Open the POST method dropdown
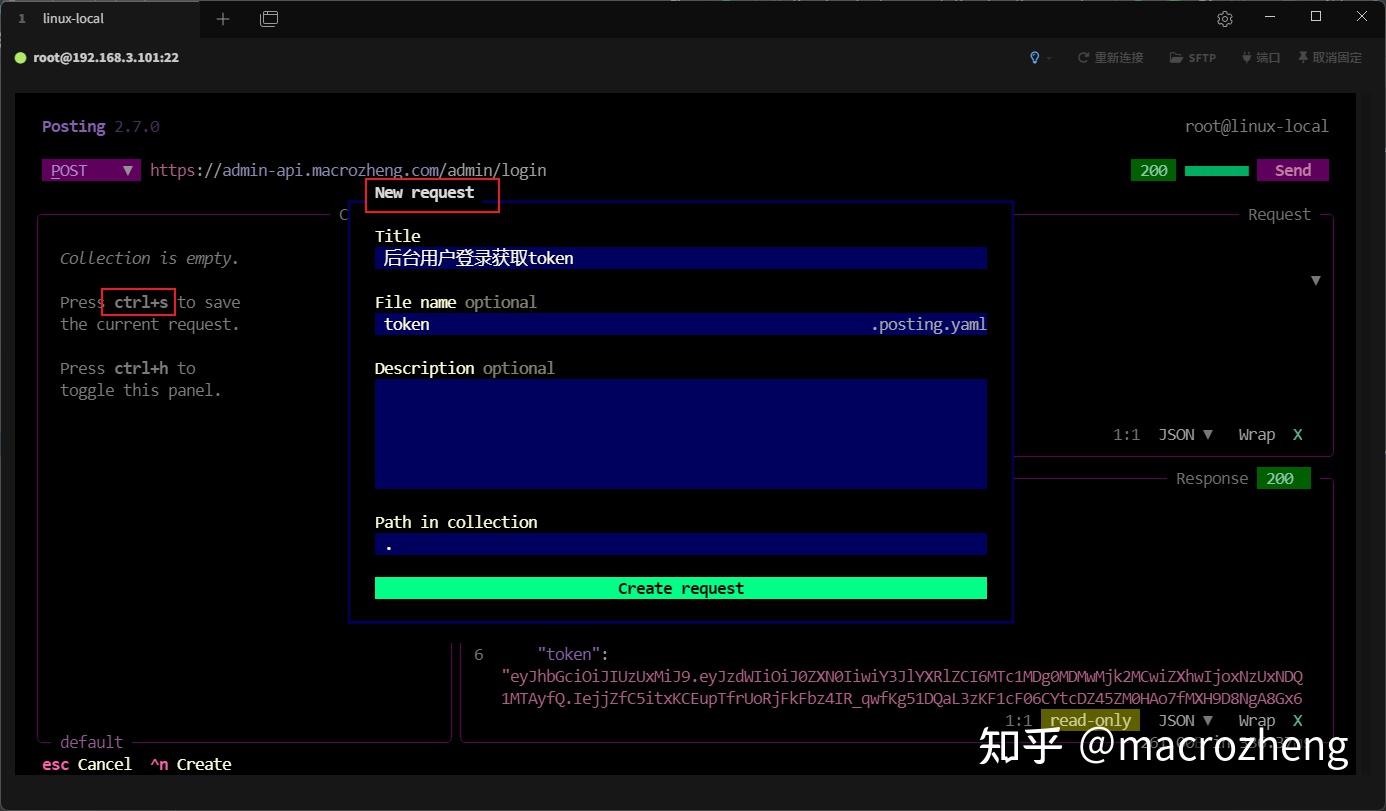The width and height of the screenshot is (1386, 811). pyautogui.click(x=90, y=170)
